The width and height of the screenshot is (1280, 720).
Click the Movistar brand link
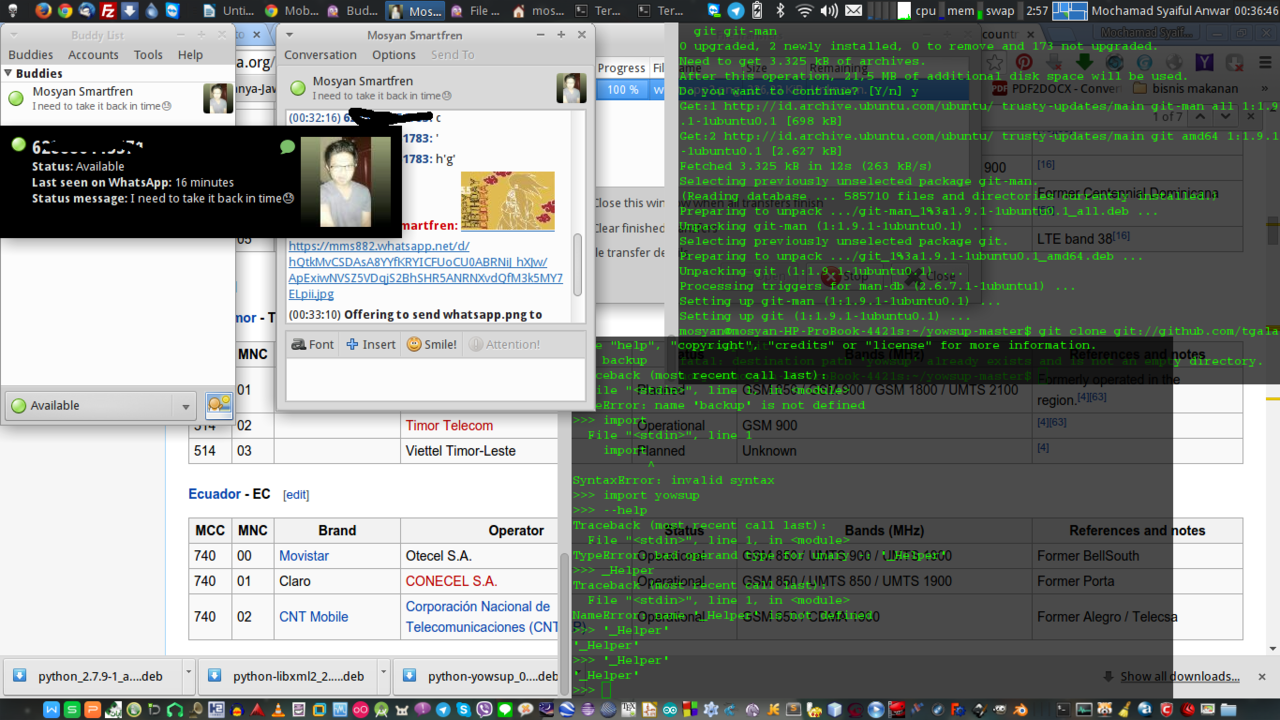304,555
